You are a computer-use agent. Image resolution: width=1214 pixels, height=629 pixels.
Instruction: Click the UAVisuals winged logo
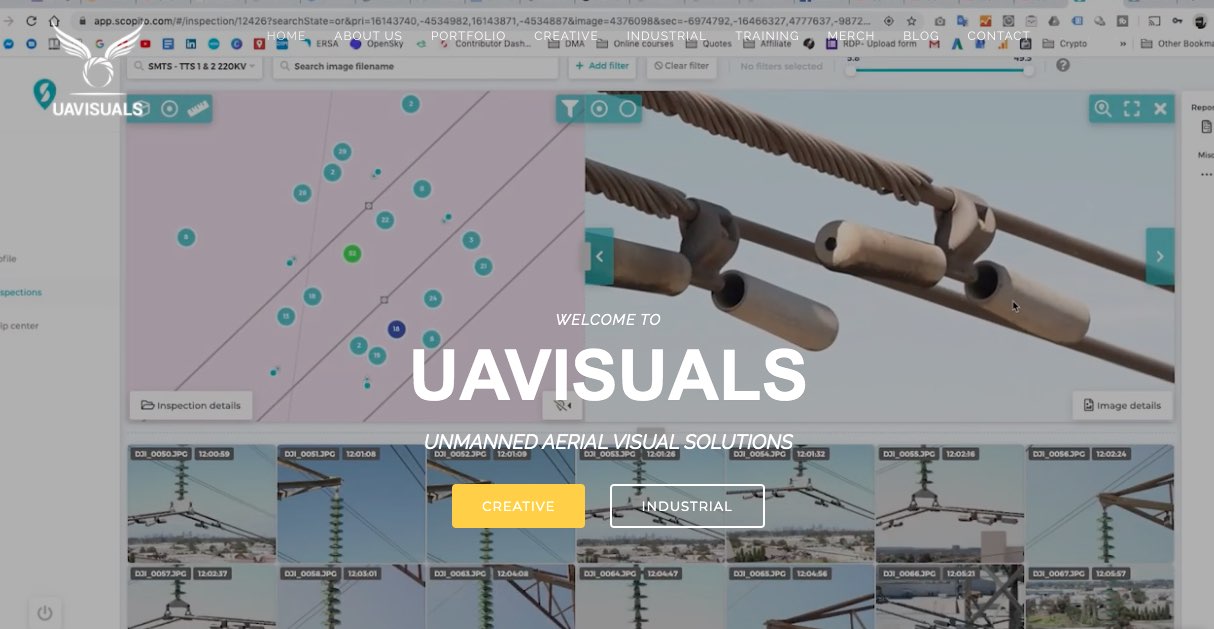pyautogui.click(x=97, y=70)
